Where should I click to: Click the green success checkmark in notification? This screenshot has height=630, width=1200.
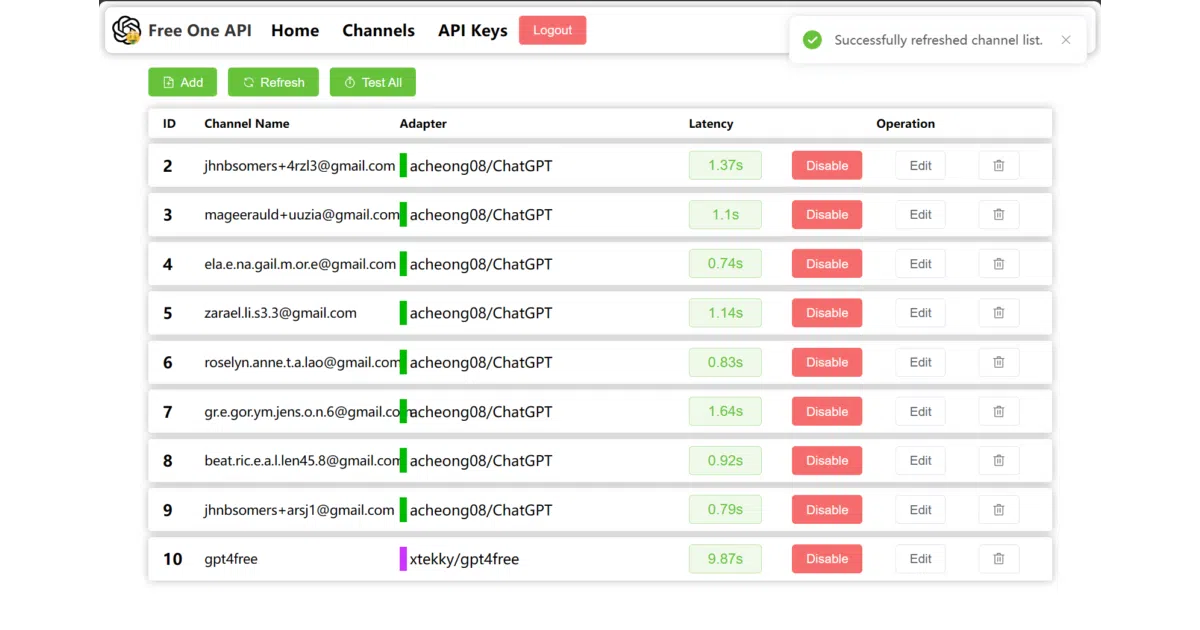point(813,40)
